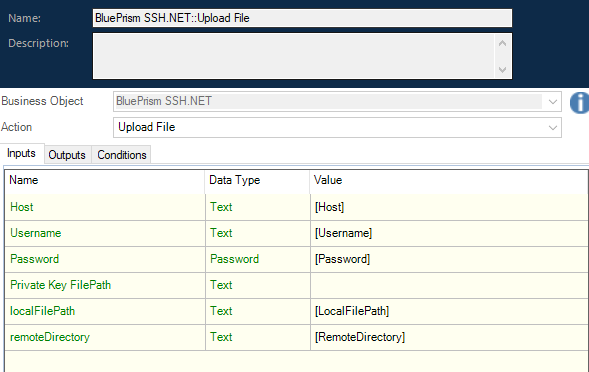Click the blue info icon beside Business Object

(x=580, y=102)
